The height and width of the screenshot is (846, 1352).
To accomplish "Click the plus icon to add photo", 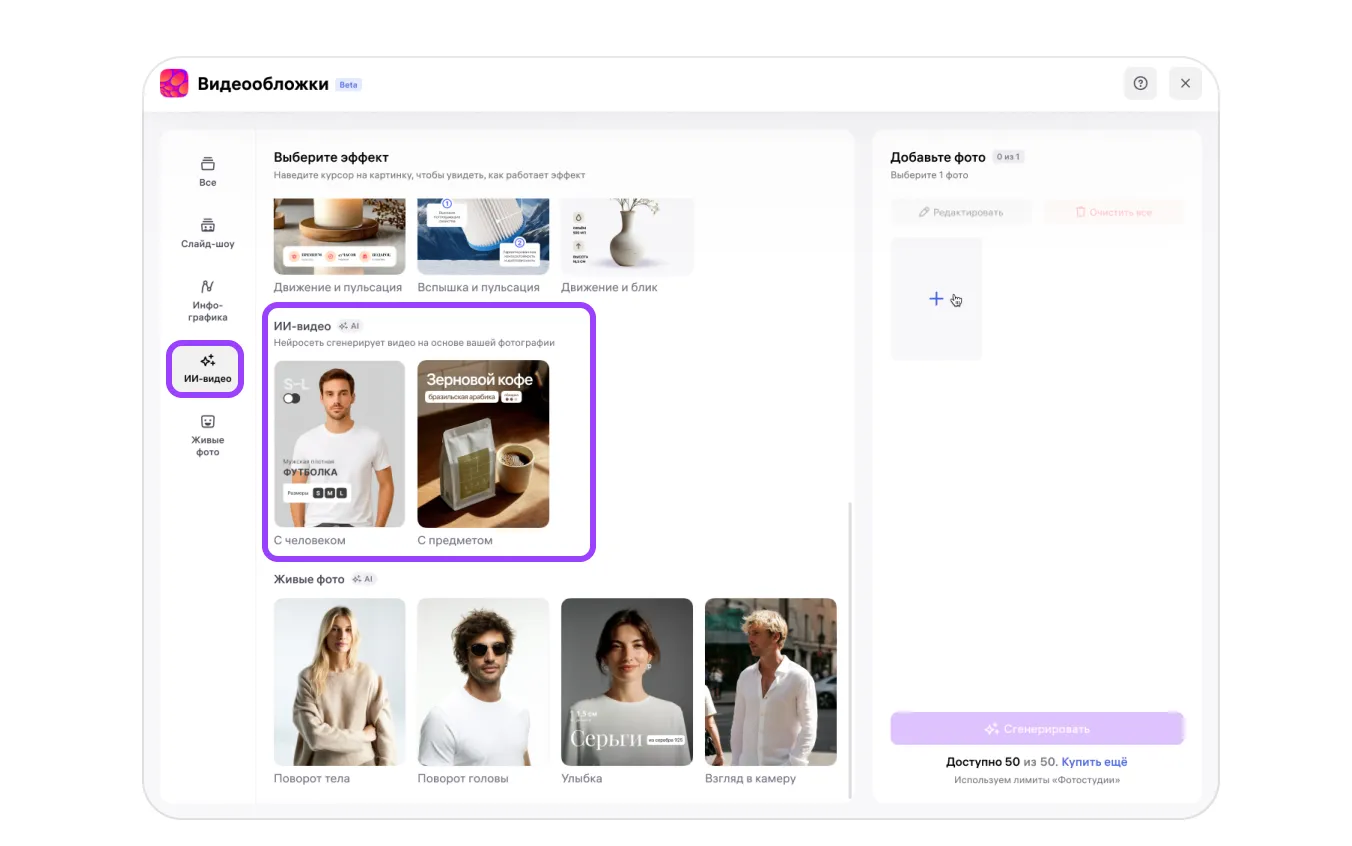I will (936, 299).
